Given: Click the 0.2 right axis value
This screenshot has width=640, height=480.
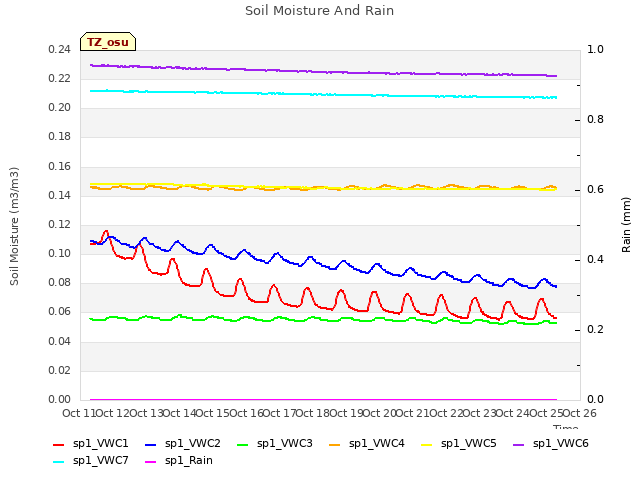Looking at the screenshot, I should tap(595, 330).
